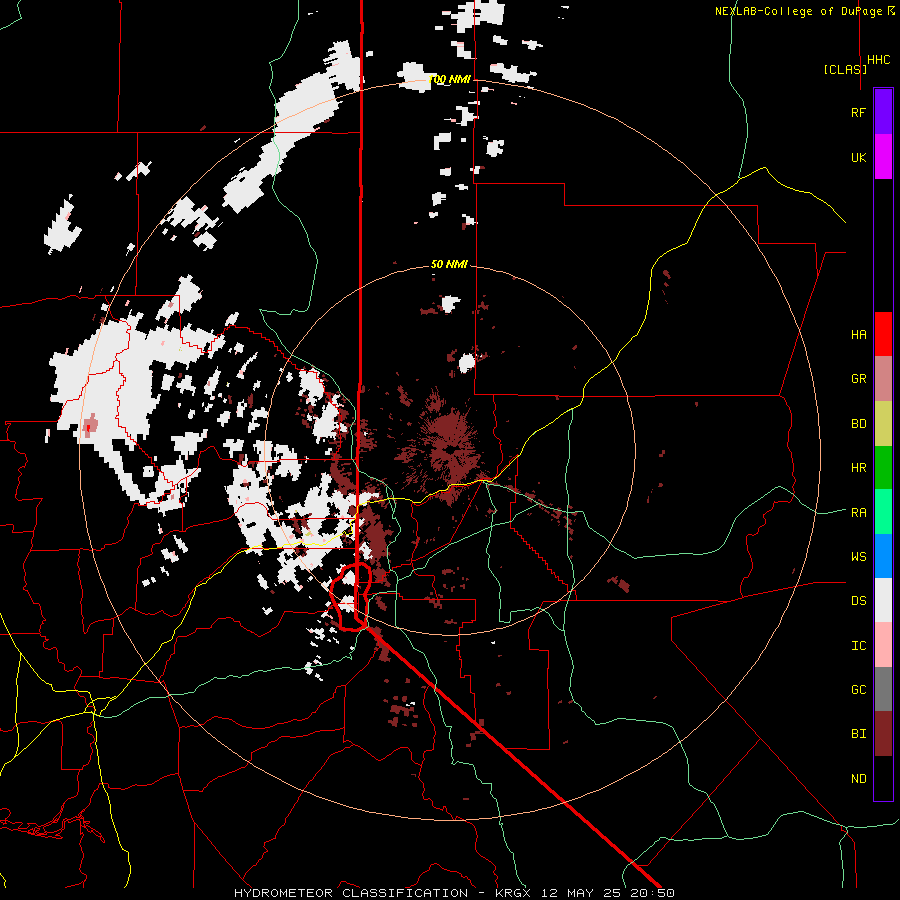Click the 'NEXLAB-College of DuPage' credit text
This screenshot has height=900, width=900.
click(798, 11)
